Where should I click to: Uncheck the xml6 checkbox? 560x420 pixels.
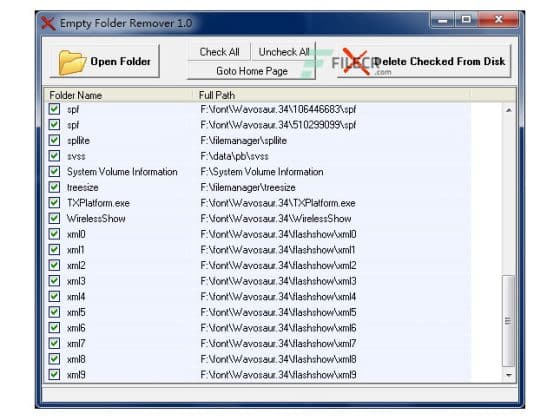coord(54,328)
